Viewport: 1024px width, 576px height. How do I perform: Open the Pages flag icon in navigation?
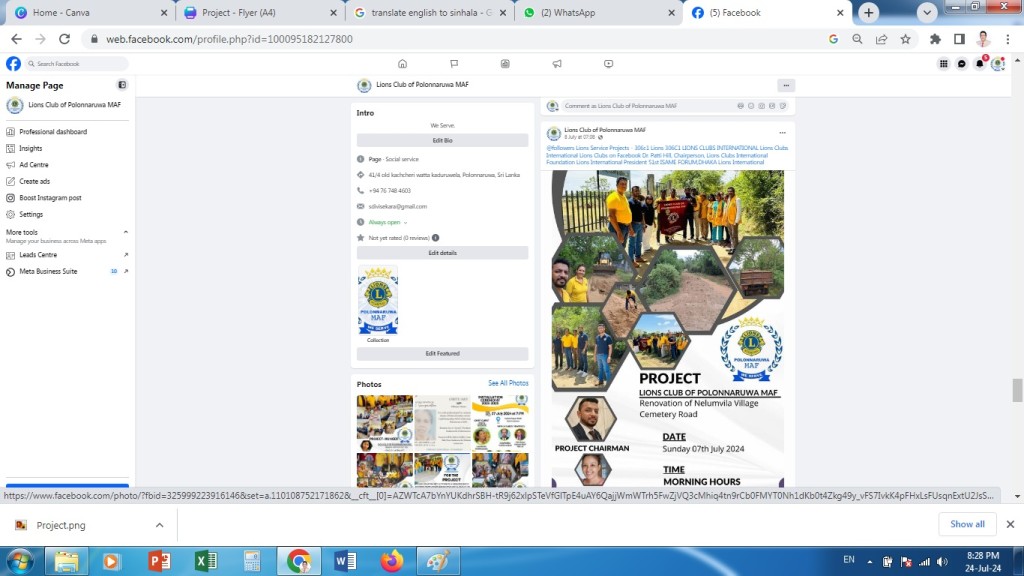[454, 63]
